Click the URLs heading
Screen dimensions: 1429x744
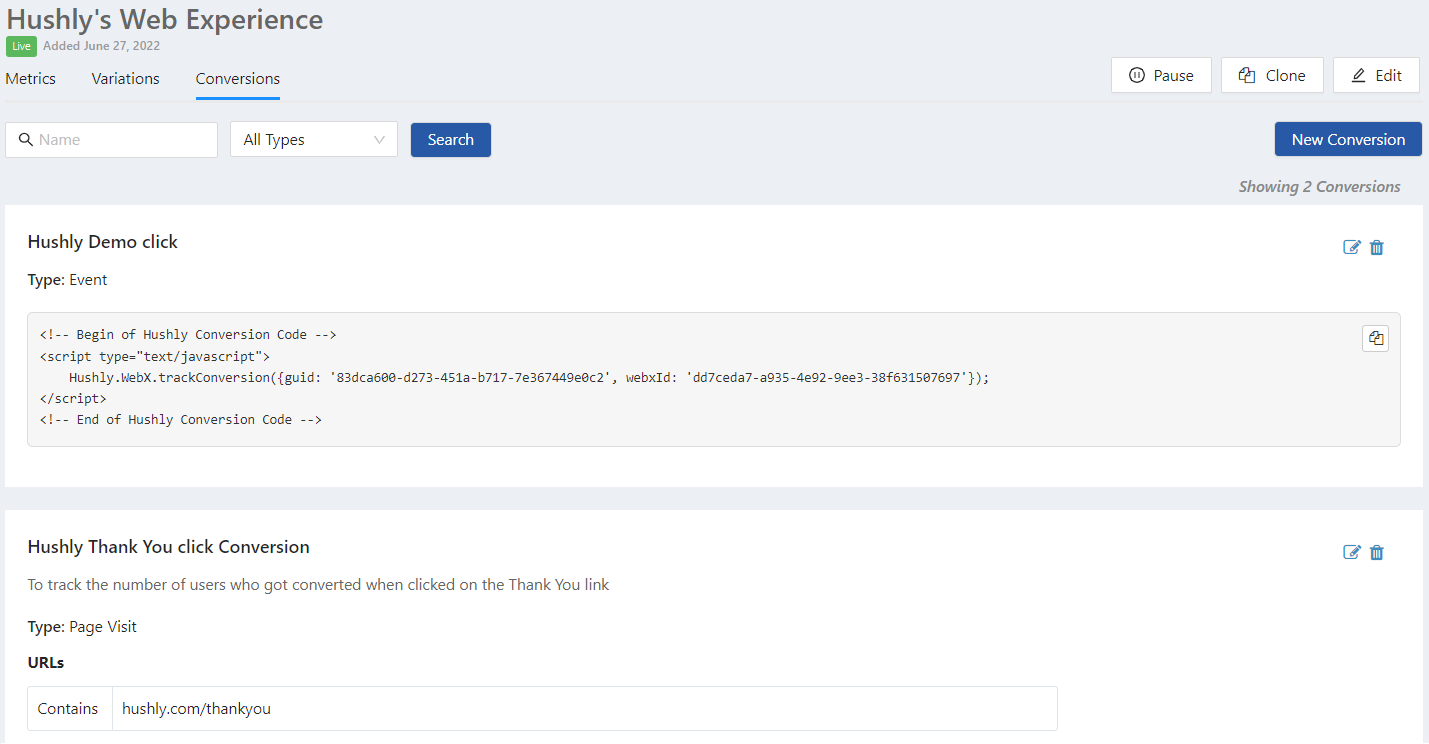(x=46, y=663)
